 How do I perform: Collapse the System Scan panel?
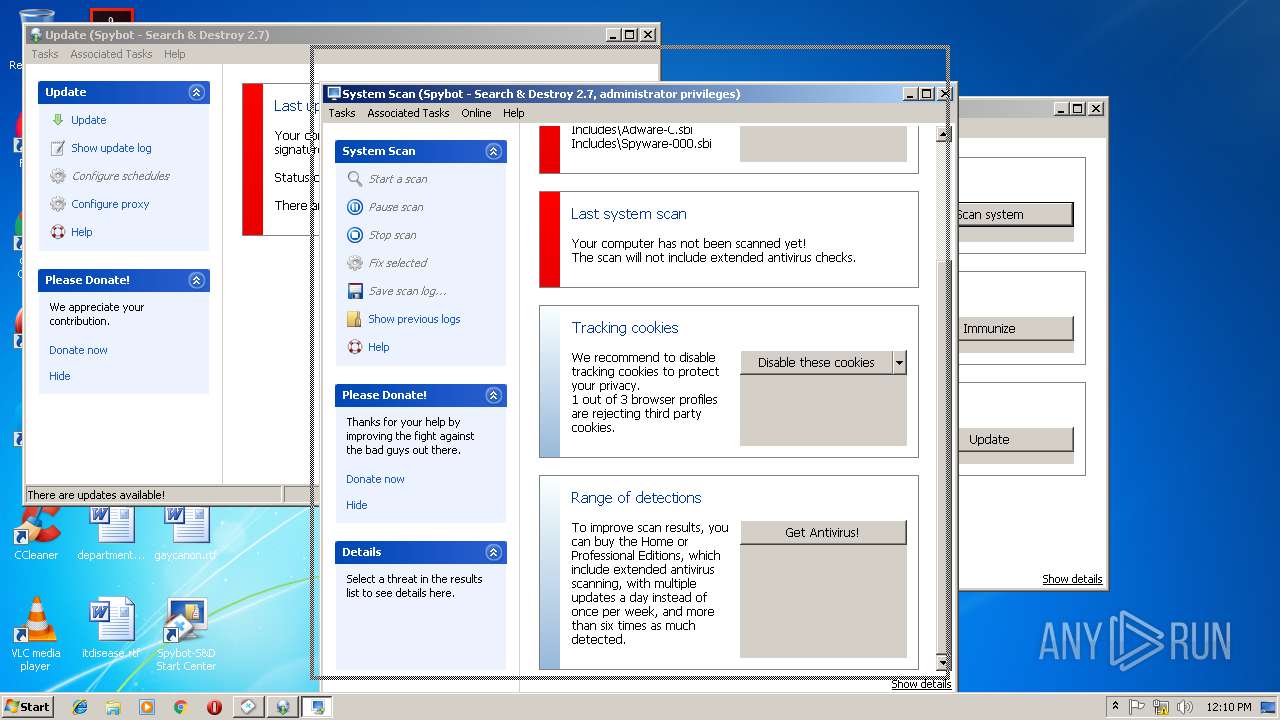[493, 151]
